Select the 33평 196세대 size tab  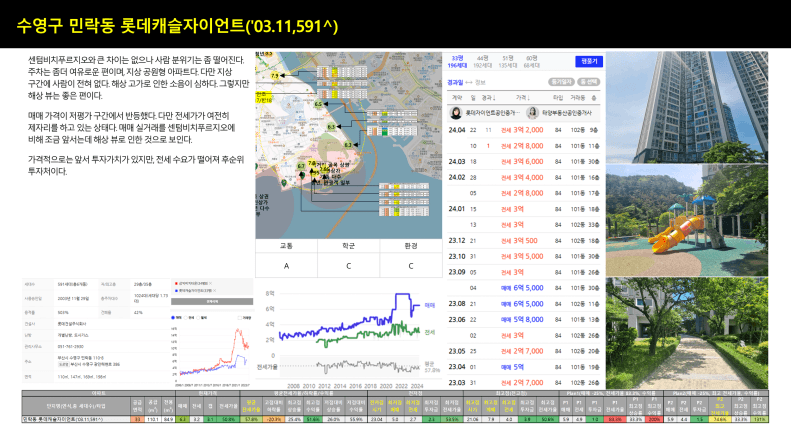point(457,62)
